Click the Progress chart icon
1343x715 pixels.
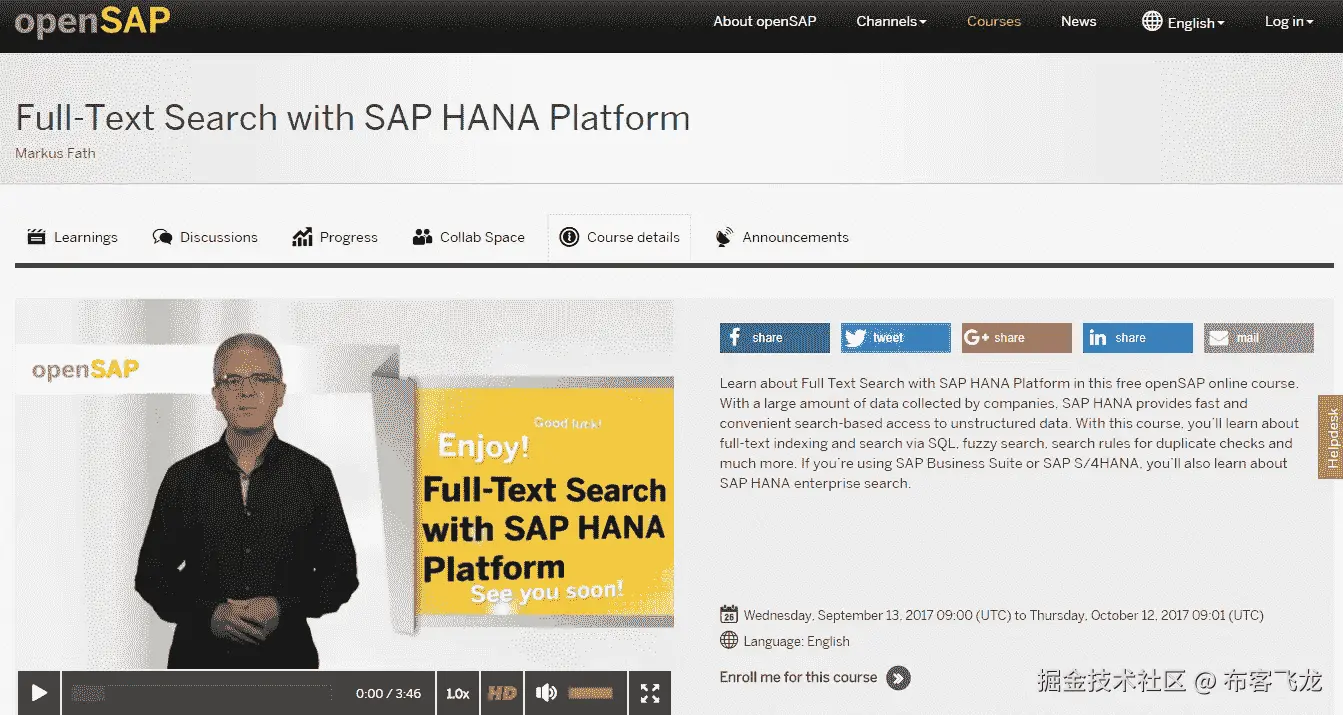pyautogui.click(x=302, y=237)
